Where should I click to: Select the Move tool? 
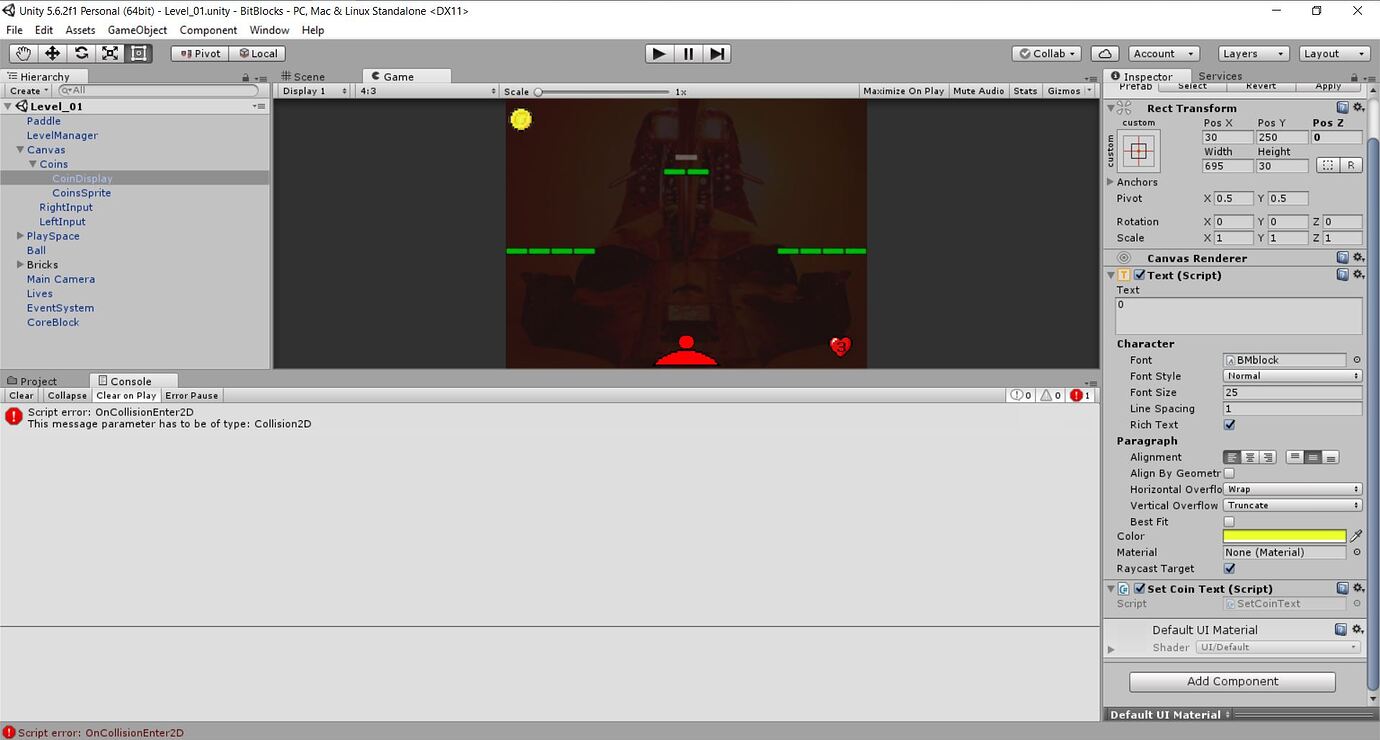click(x=52, y=53)
